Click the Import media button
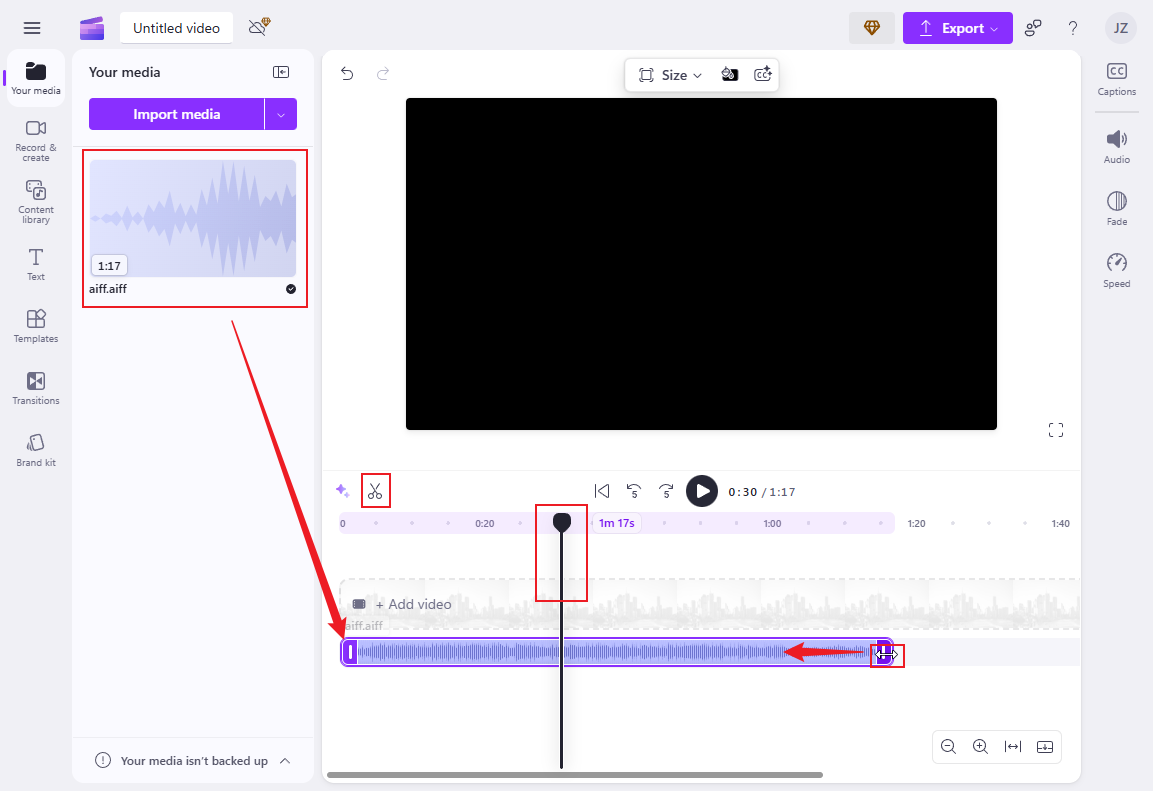 176,114
